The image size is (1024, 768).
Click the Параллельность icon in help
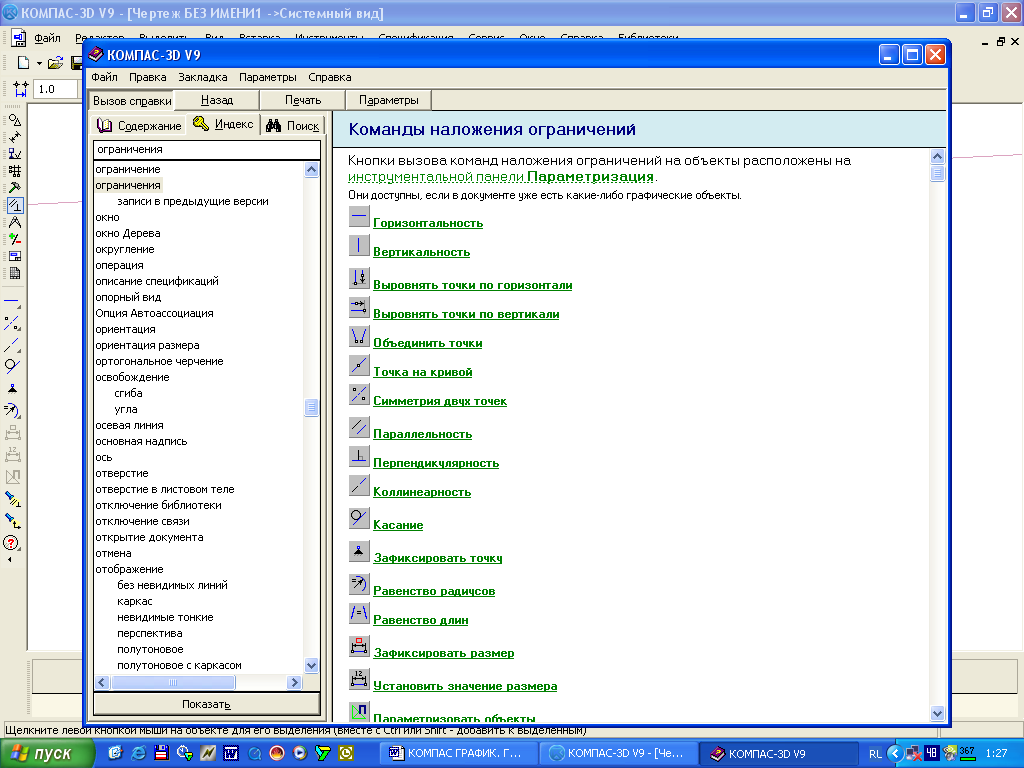coord(359,427)
